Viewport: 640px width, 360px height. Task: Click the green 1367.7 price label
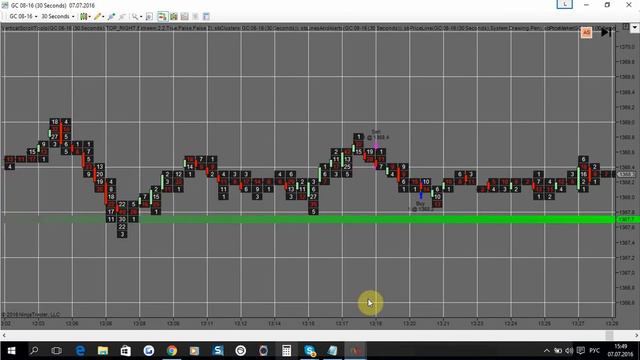coord(627,220)
